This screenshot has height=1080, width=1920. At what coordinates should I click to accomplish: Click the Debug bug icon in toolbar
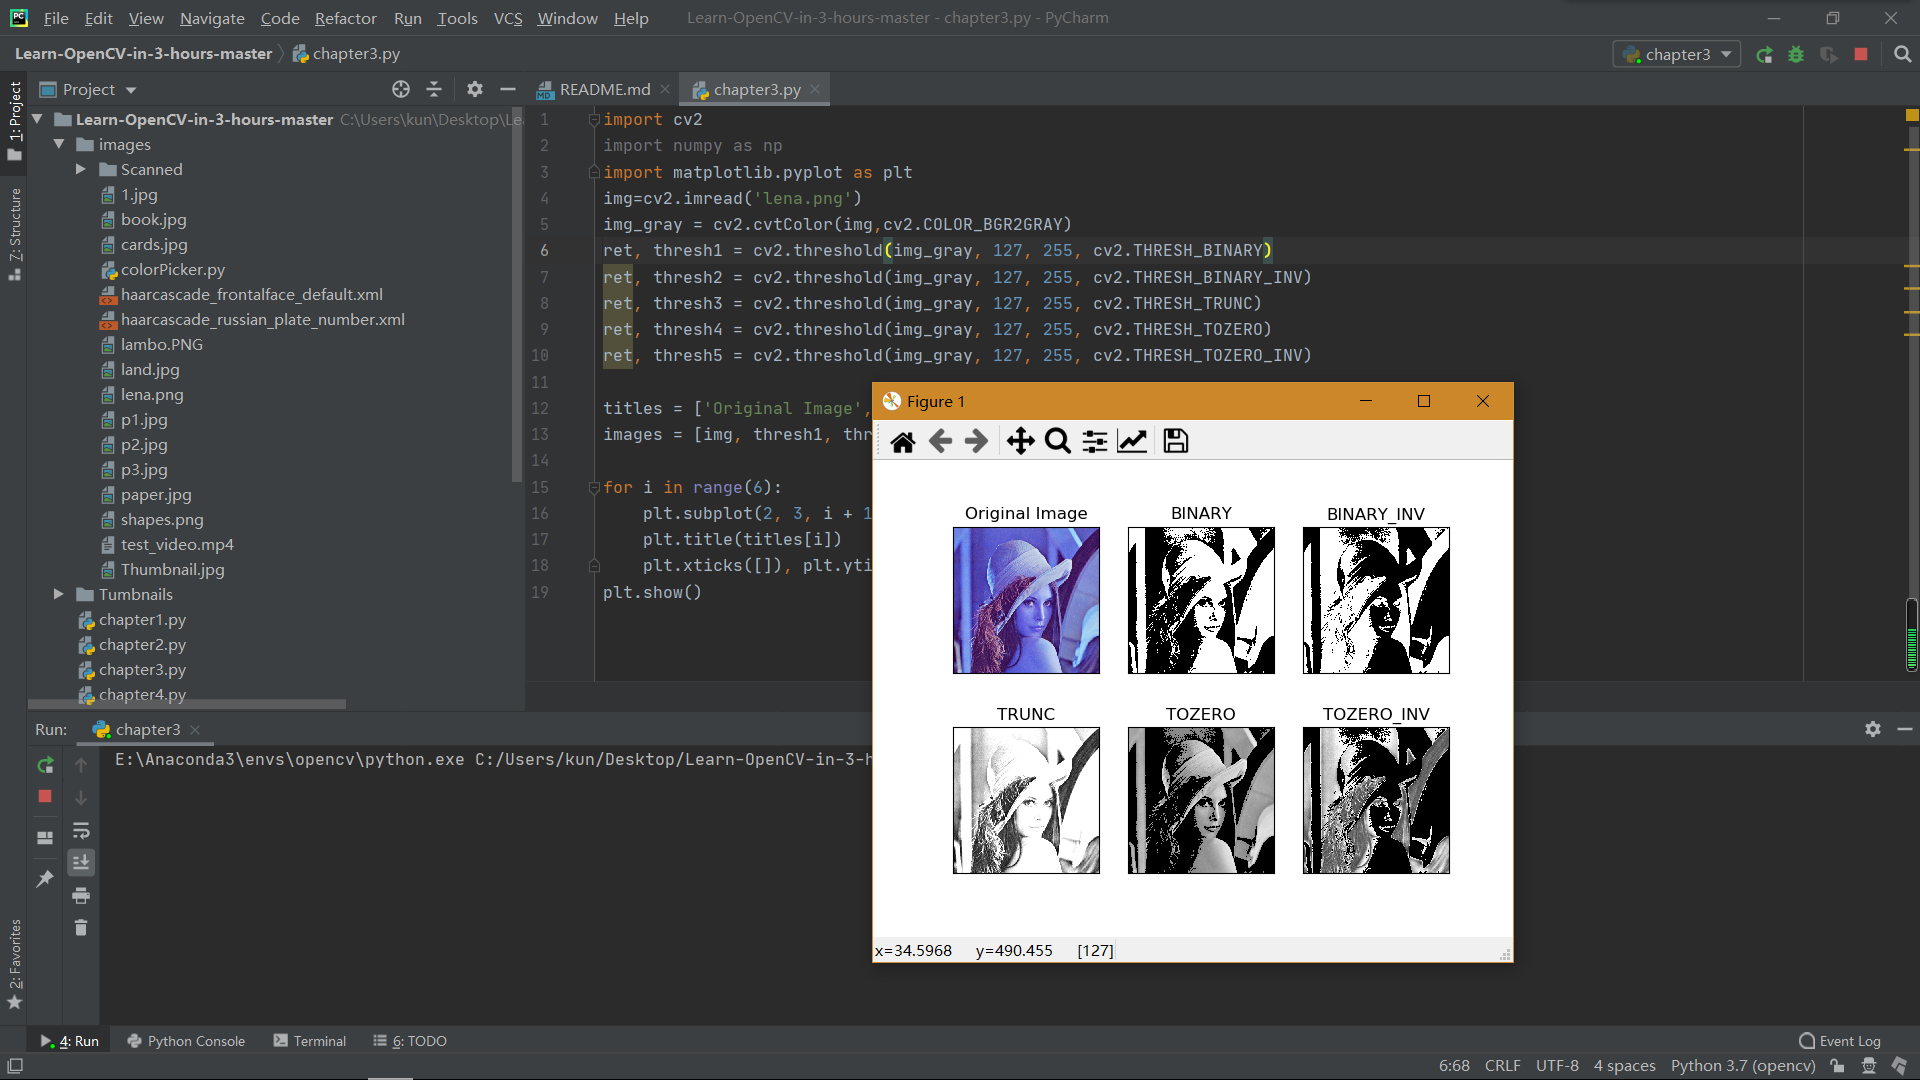[x=1796, y=54]
